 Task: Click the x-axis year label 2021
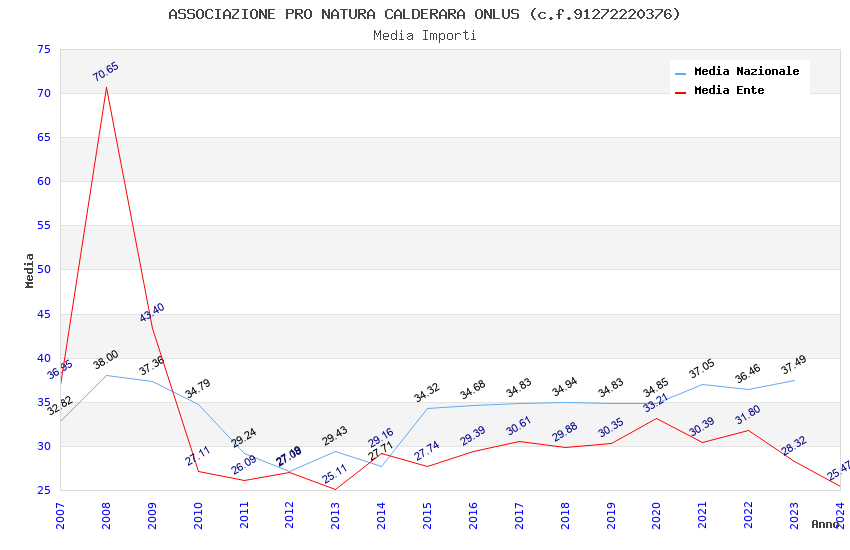pos(703,515)
